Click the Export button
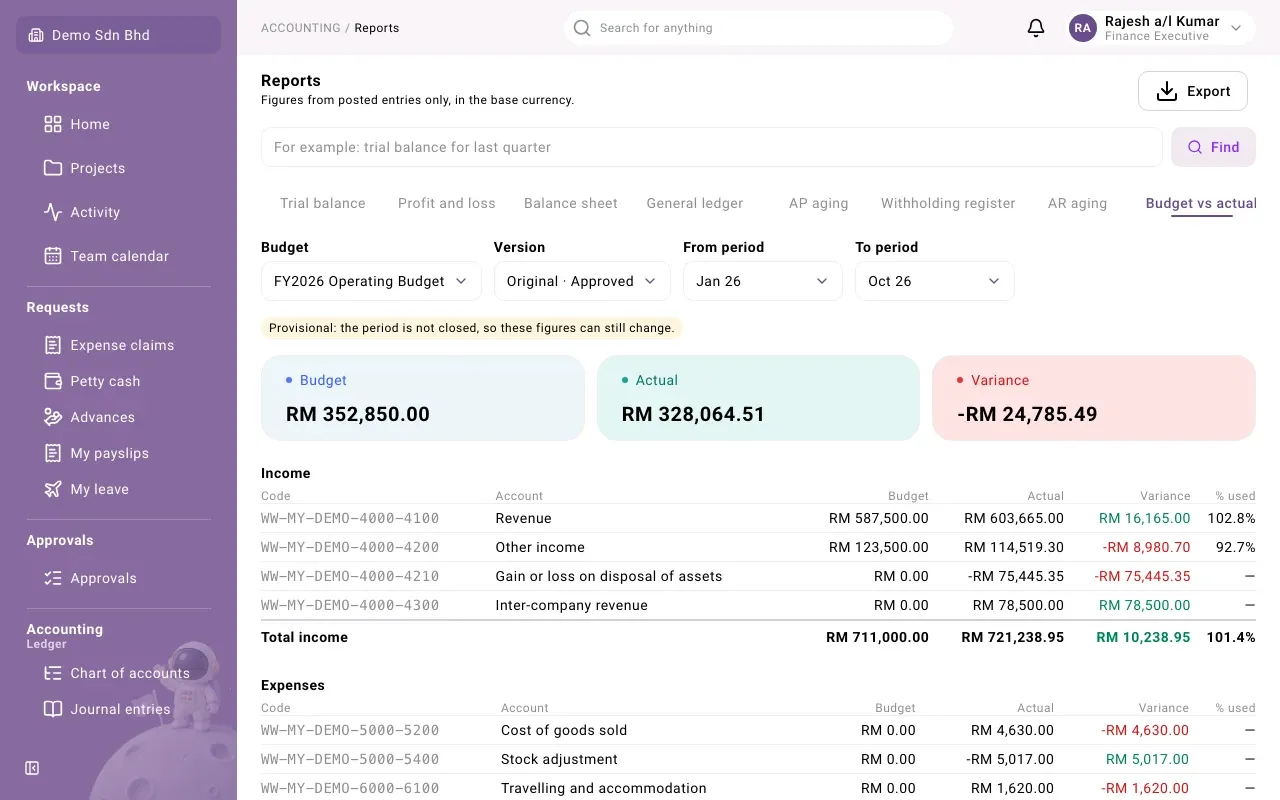 (x=1193, y=91)
